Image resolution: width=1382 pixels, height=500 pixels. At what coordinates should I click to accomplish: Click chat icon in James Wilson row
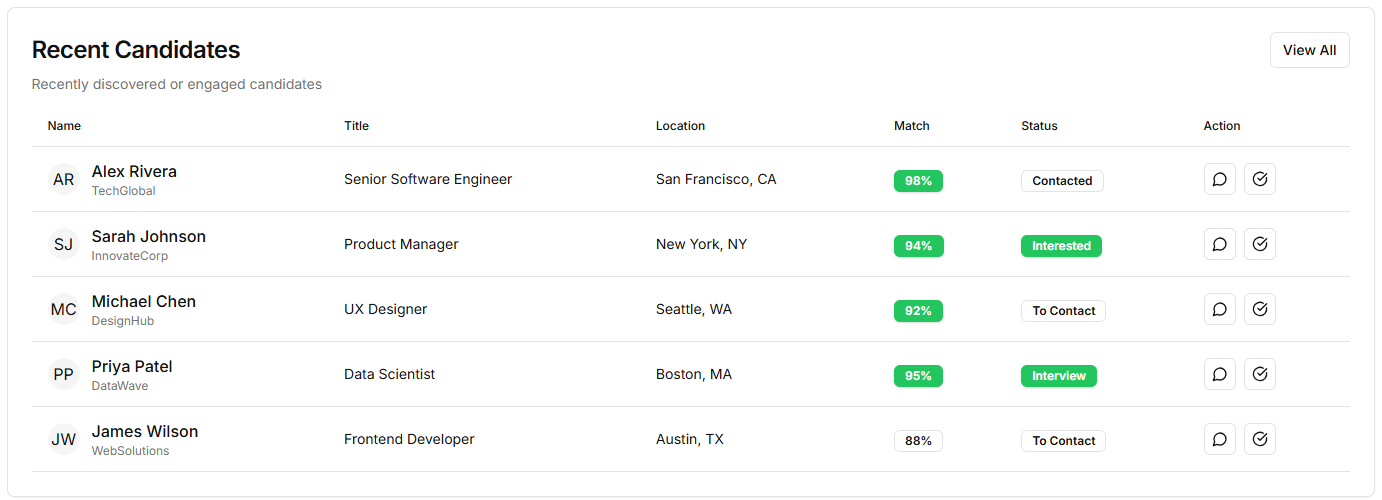pyautogui.click(x=1219, y=440)
